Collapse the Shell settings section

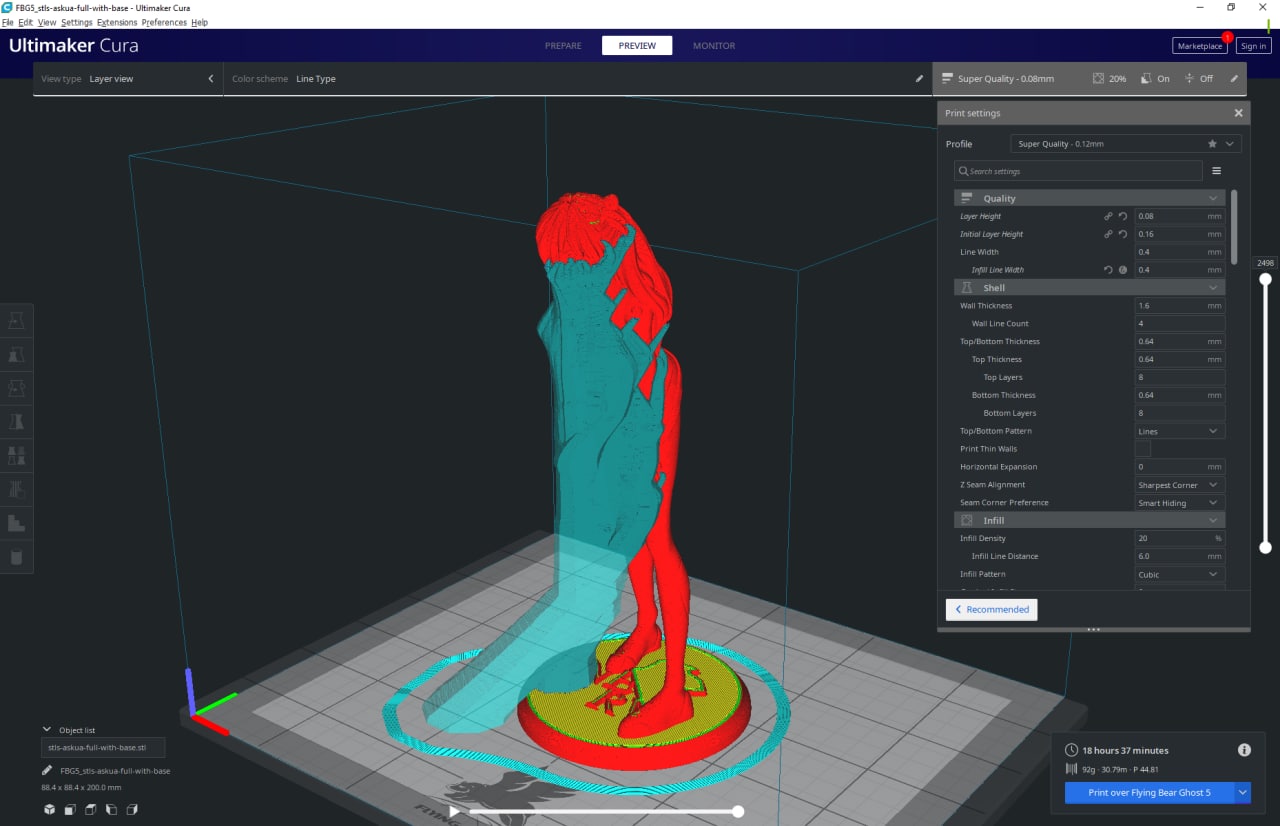tap(1089, 288)
